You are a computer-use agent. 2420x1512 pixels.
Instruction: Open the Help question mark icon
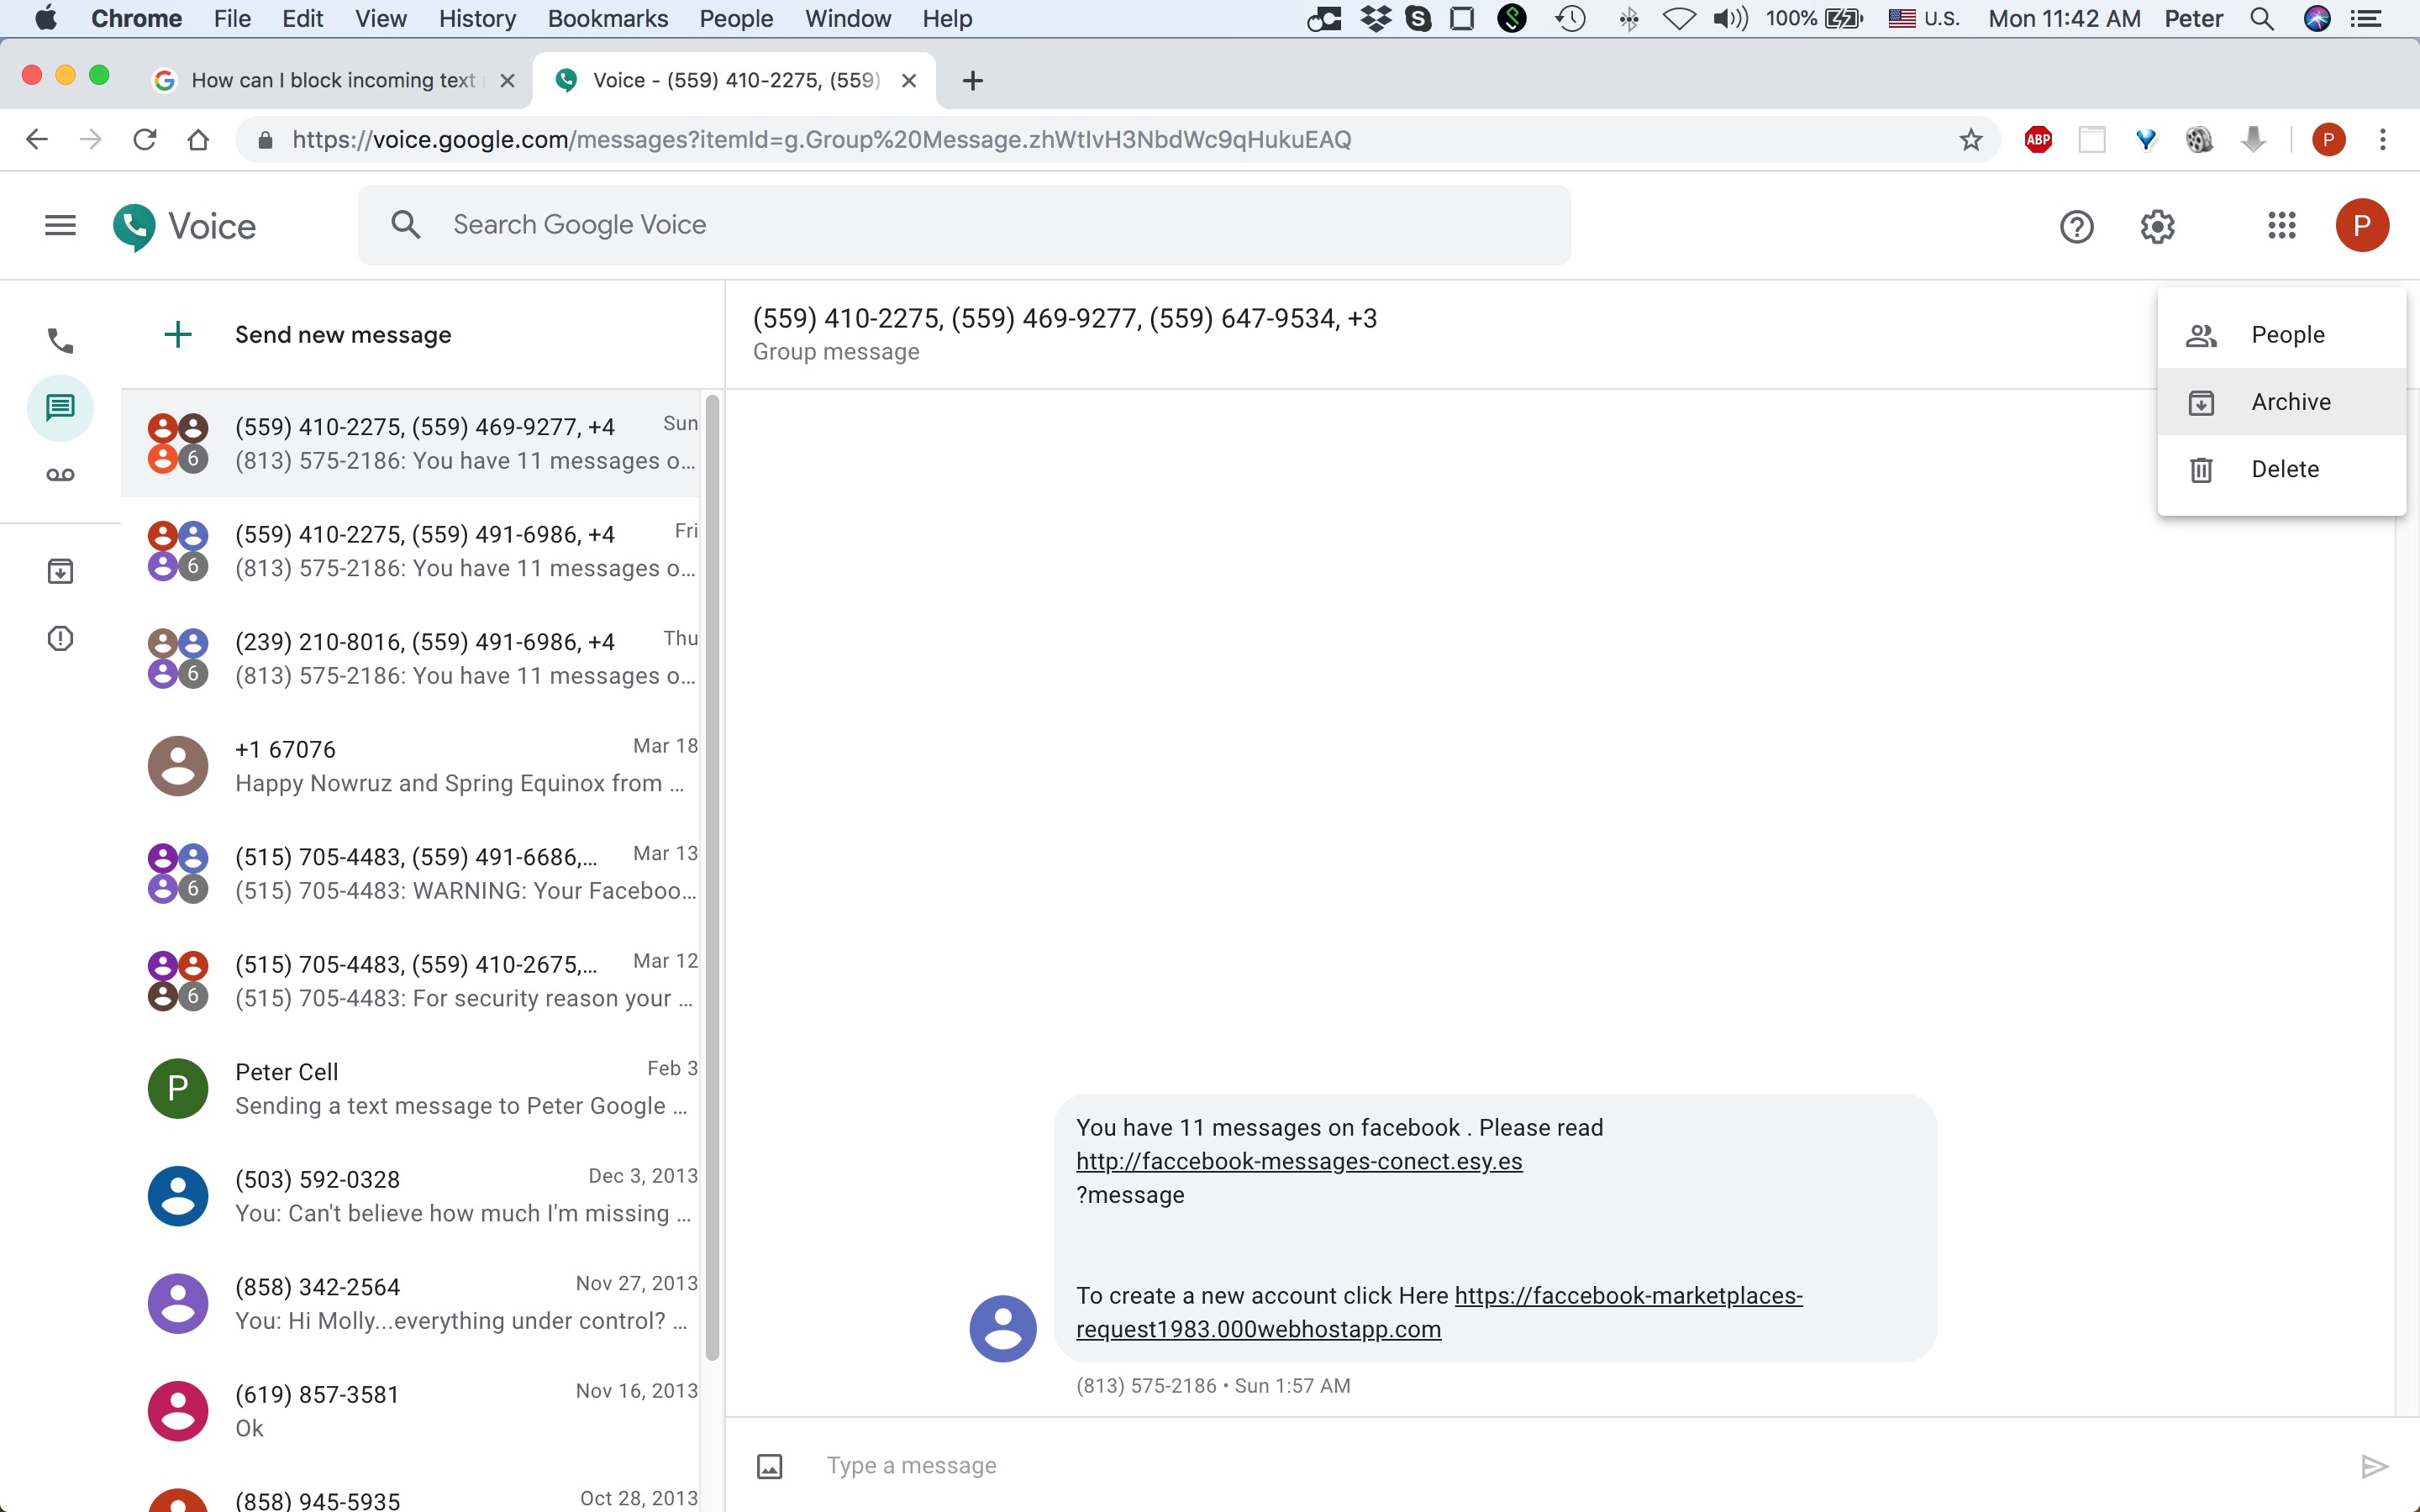click(x=2076, y=227)
